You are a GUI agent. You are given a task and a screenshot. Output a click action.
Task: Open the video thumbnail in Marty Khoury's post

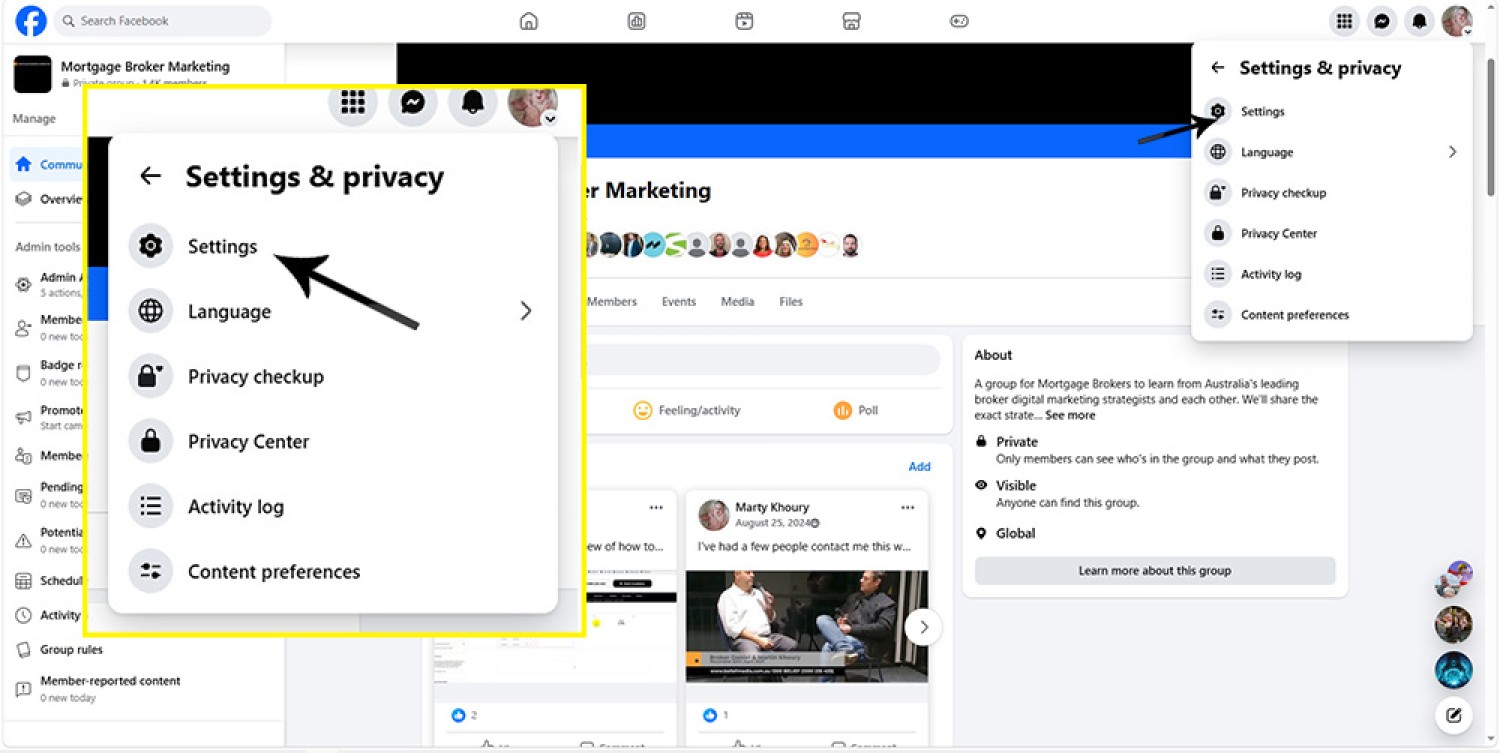806,626
